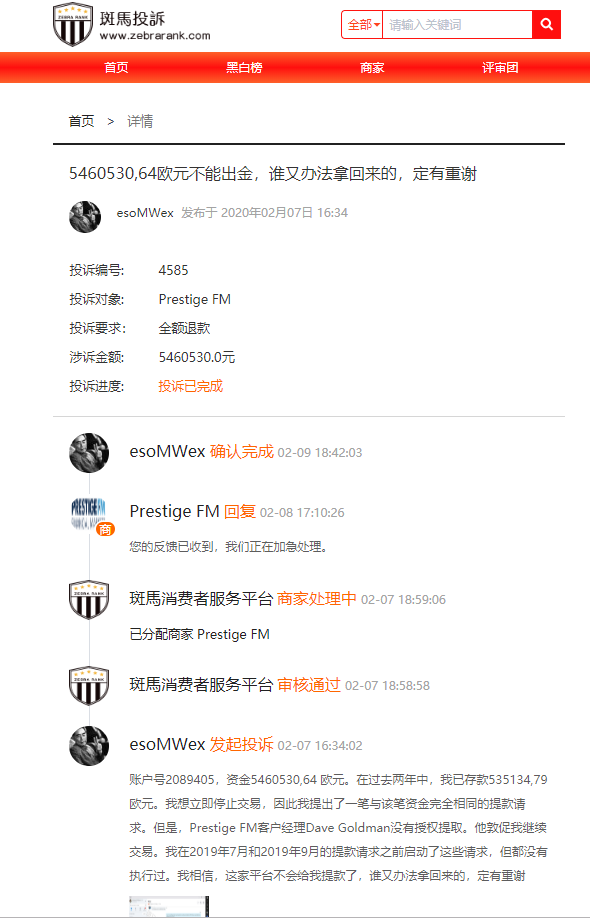
Task: Click the shield avatar at 审核通过
Action: coord(89,685)
